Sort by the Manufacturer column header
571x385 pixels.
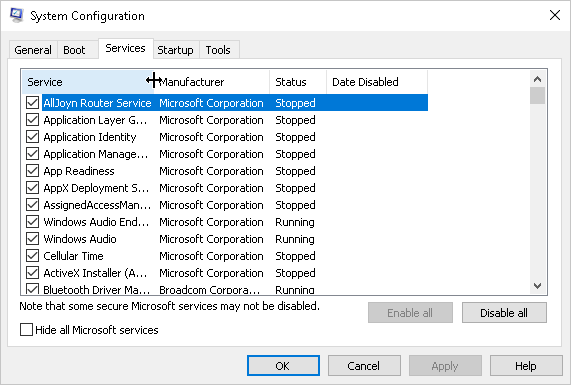pyautogui.click(x=212, y=82)
